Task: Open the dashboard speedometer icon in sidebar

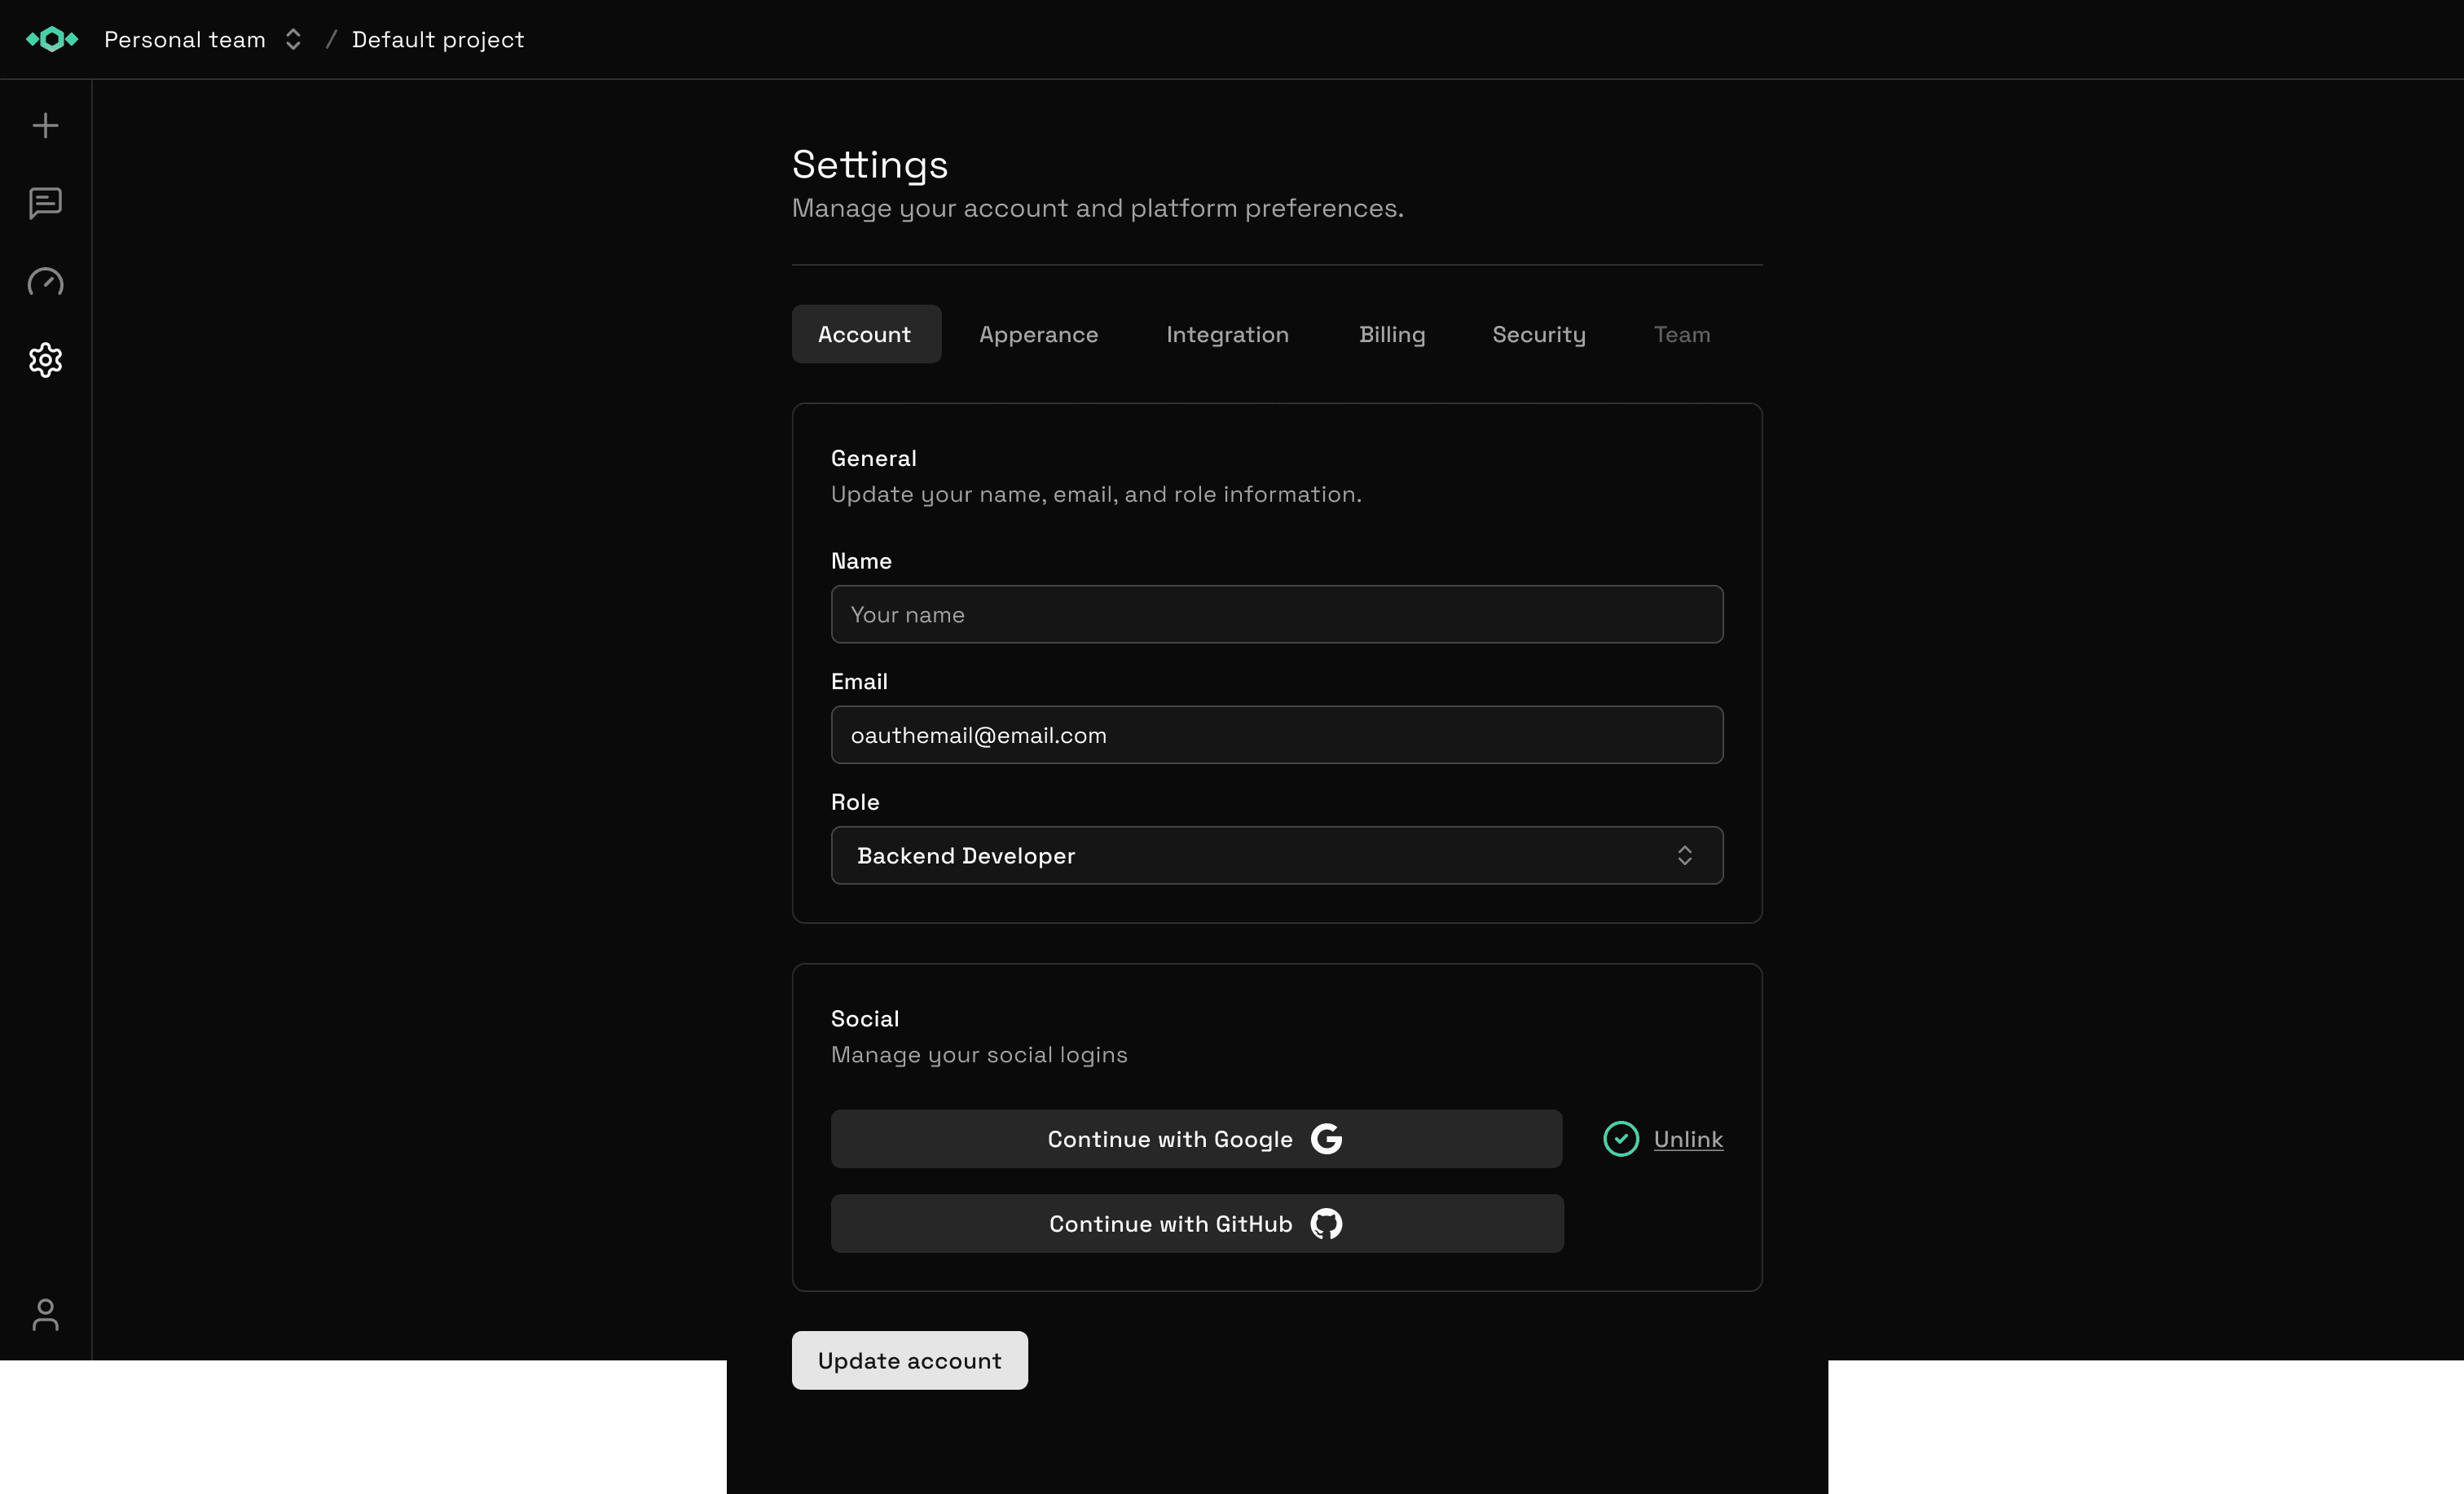Action: coord(45,282)
